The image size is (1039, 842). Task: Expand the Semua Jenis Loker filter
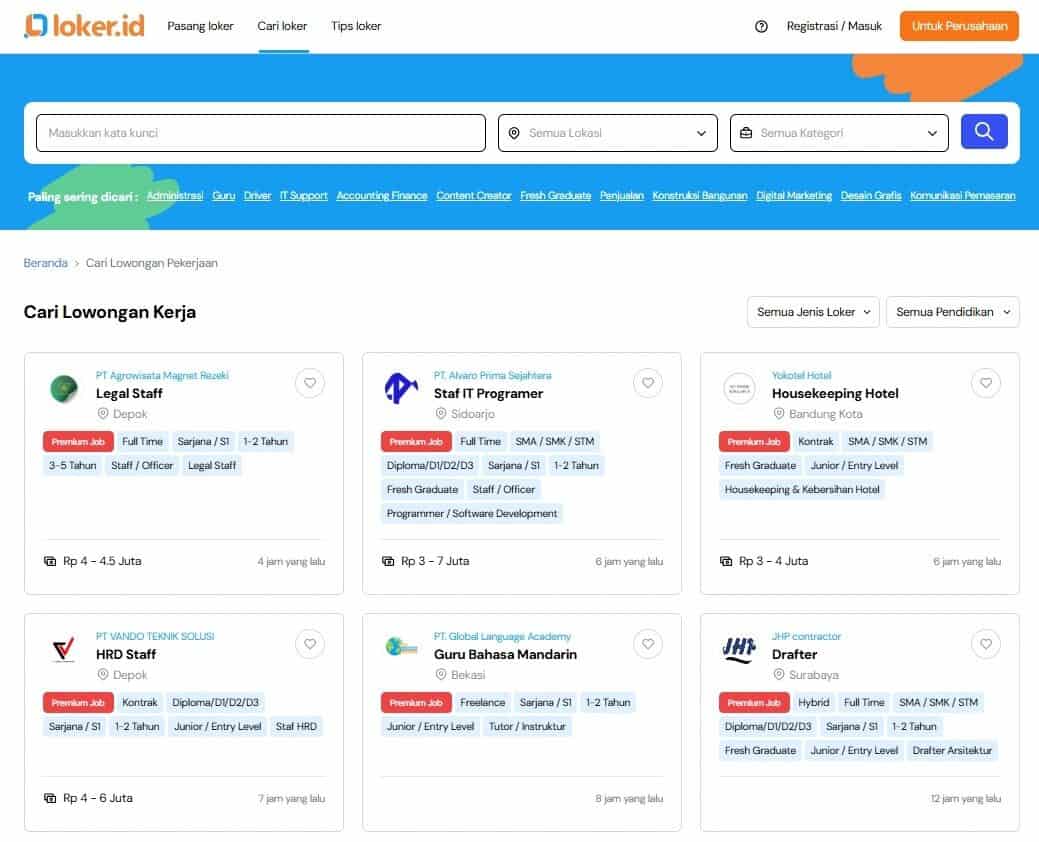(x=812, y=312)
